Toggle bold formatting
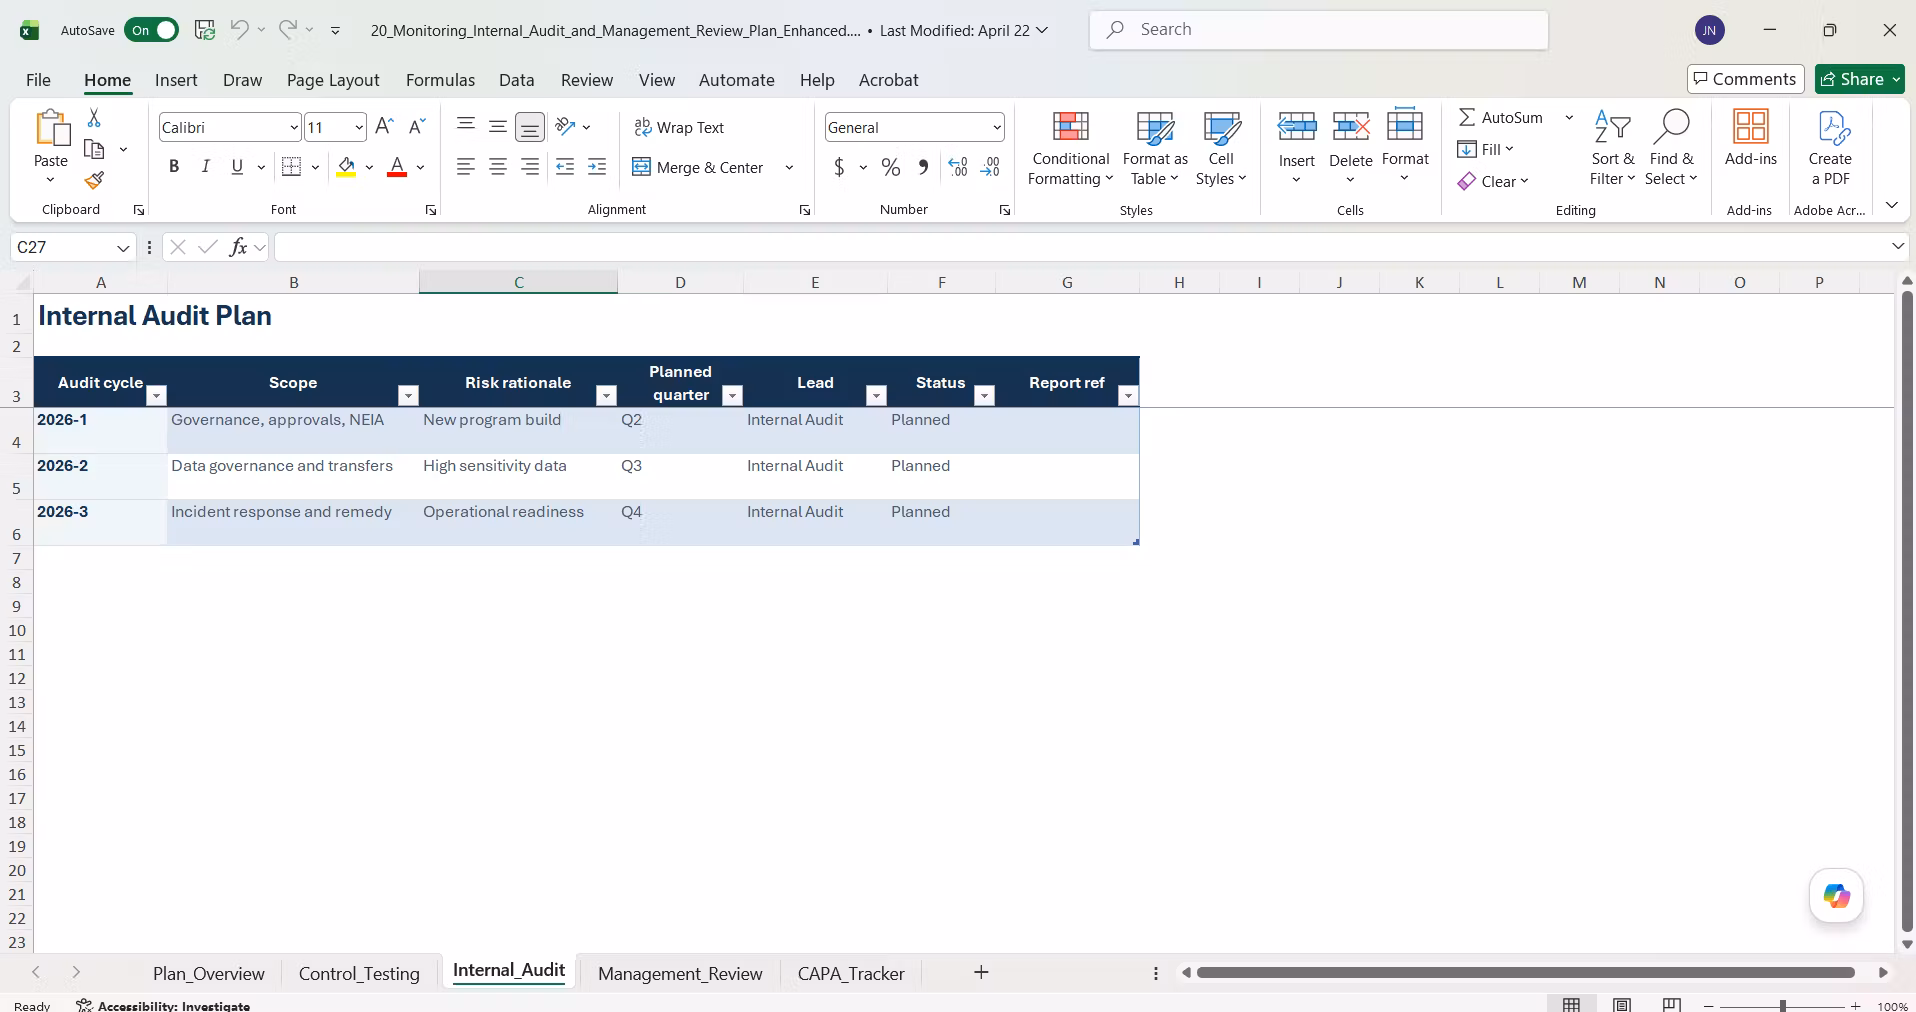 click(174, 167)
